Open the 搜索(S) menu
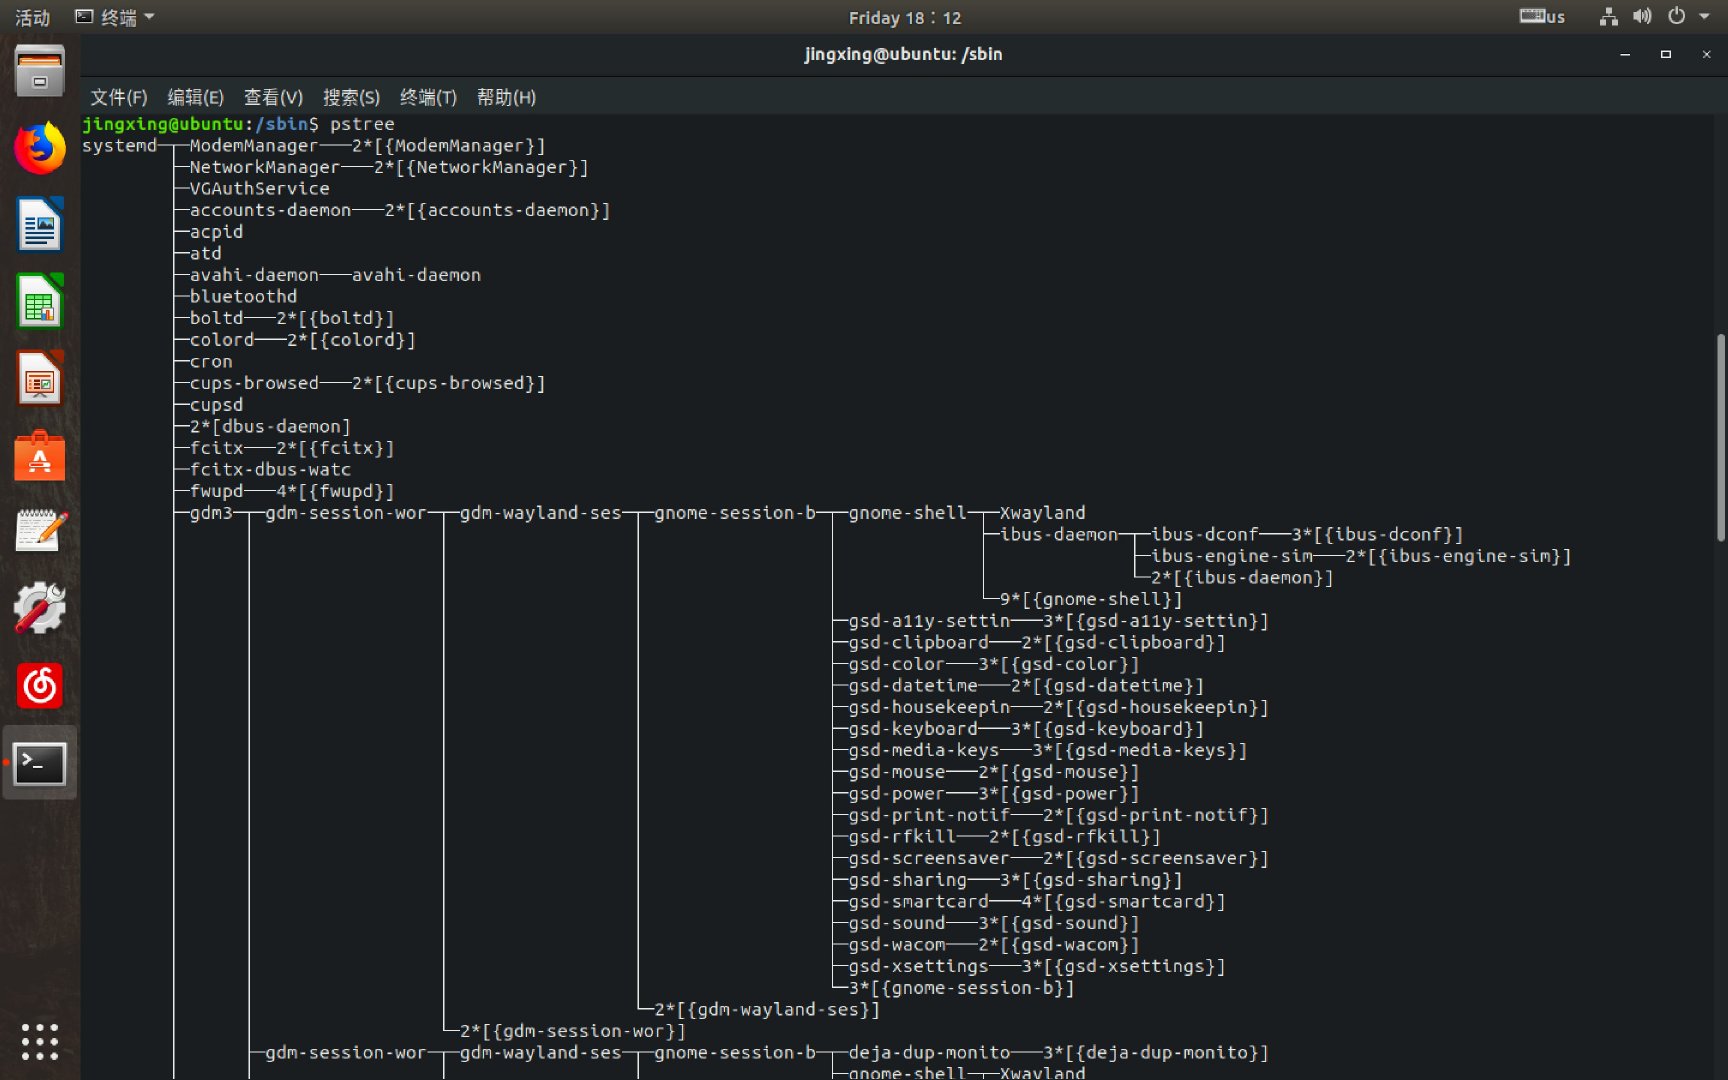This screenshot has height=1080, width=1728. (351, 97)
